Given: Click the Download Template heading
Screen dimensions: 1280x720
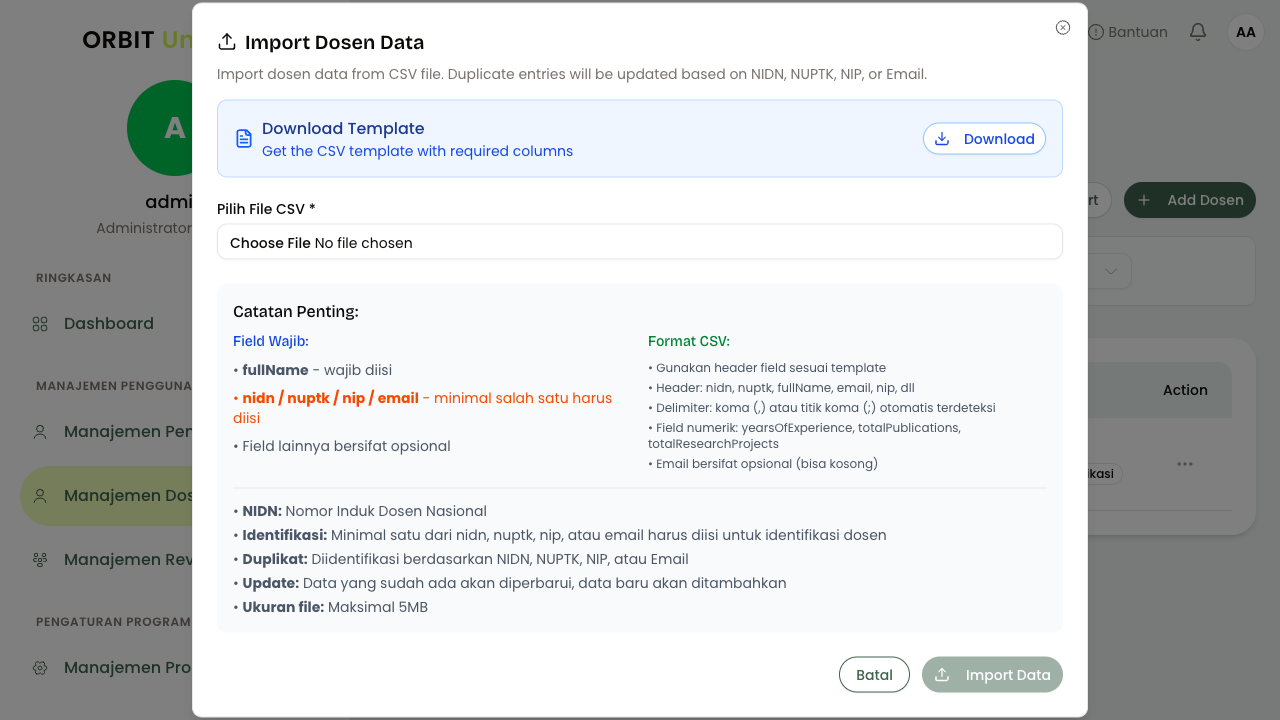Looking at the screenshot, I should 343,128.
